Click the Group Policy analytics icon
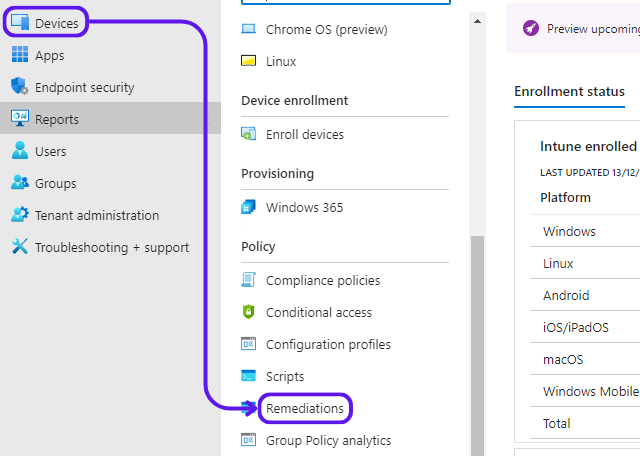Image resolution: width=640 pixels, height=456 pixels. (249, 440)
